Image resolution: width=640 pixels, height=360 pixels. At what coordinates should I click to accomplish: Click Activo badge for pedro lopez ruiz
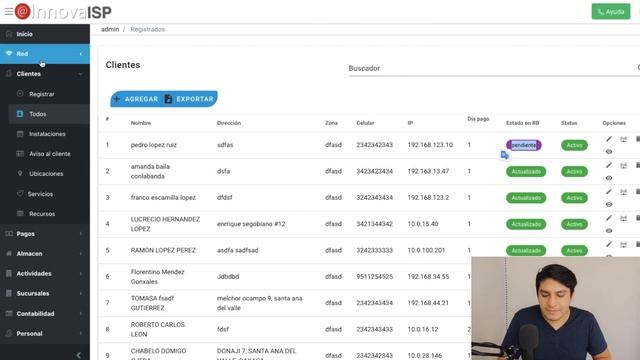tap(574, 145)
